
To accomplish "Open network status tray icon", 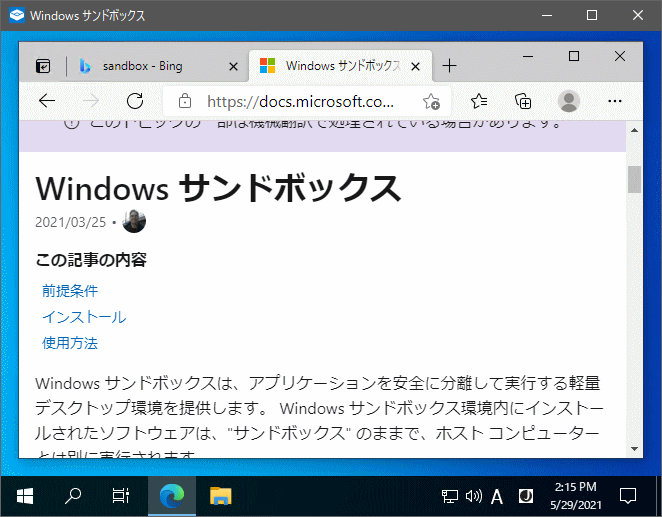I will [450, 496].
